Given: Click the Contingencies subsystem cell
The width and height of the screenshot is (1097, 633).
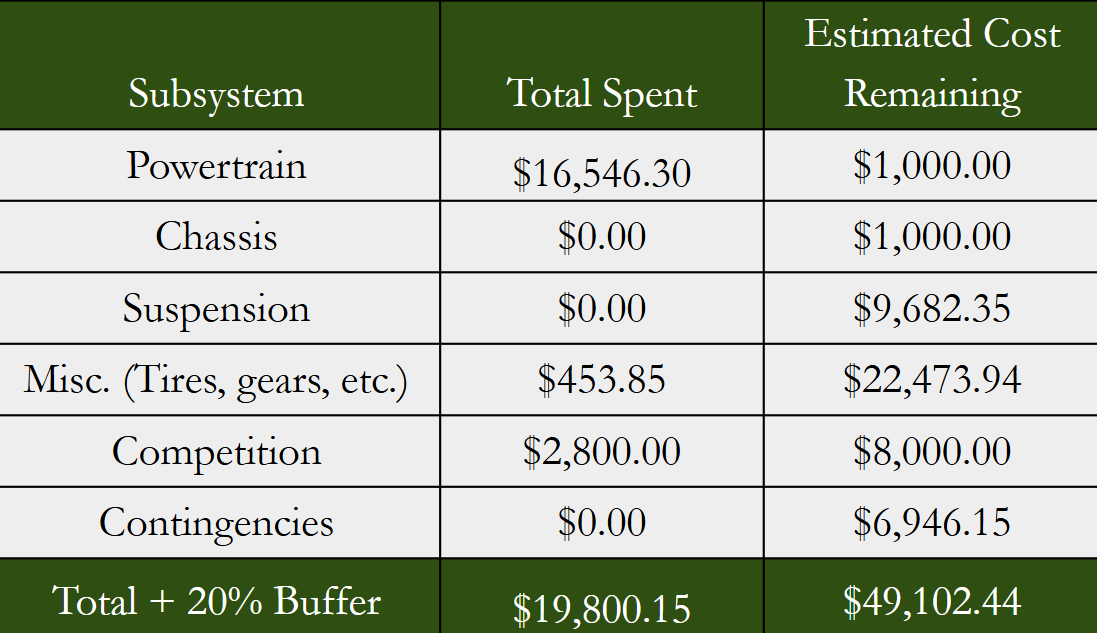Looking at the screenshot, I should tap(220, 522).
